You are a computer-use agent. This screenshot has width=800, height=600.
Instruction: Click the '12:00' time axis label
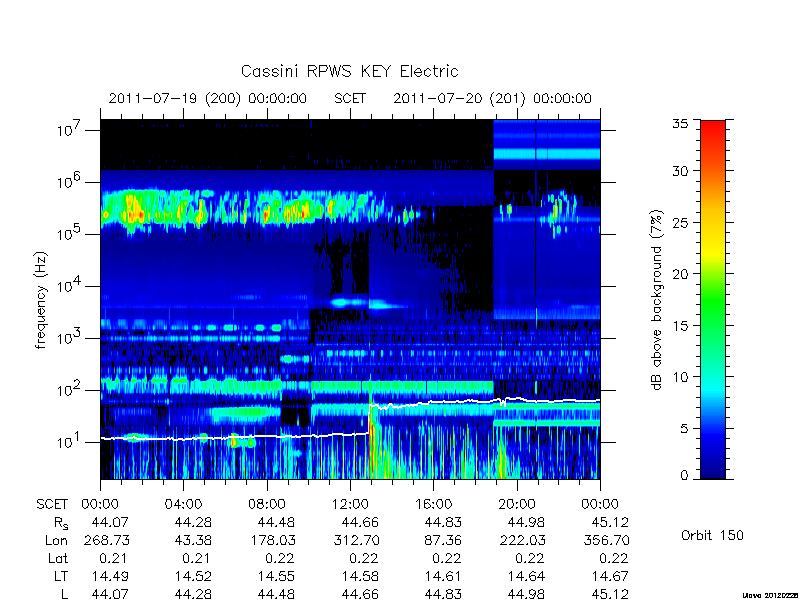[350, 504]
